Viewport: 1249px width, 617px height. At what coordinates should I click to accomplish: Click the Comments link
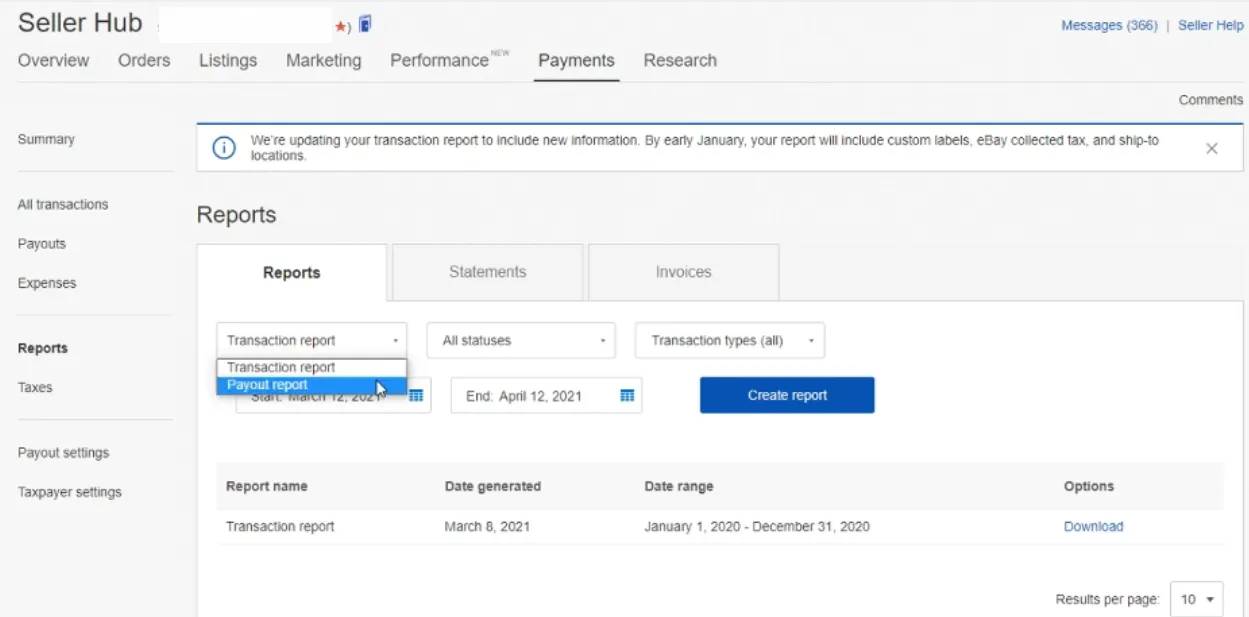coord(1211,100)
